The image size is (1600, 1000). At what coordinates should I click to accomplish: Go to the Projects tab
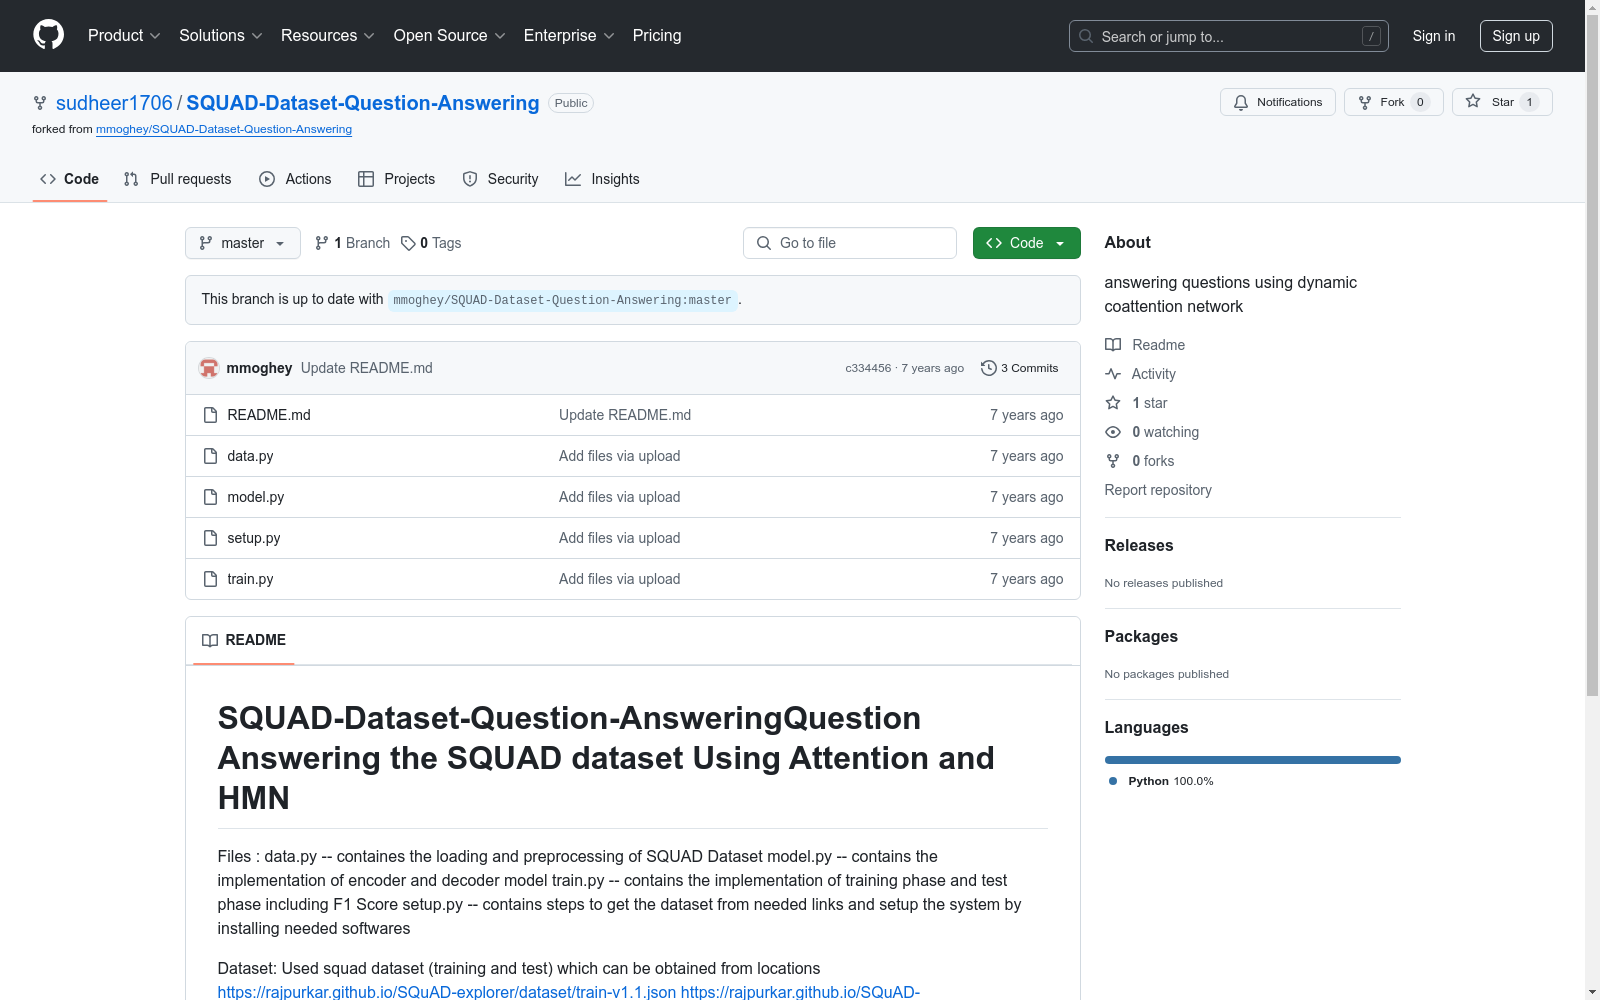click(x=397, y=179)
